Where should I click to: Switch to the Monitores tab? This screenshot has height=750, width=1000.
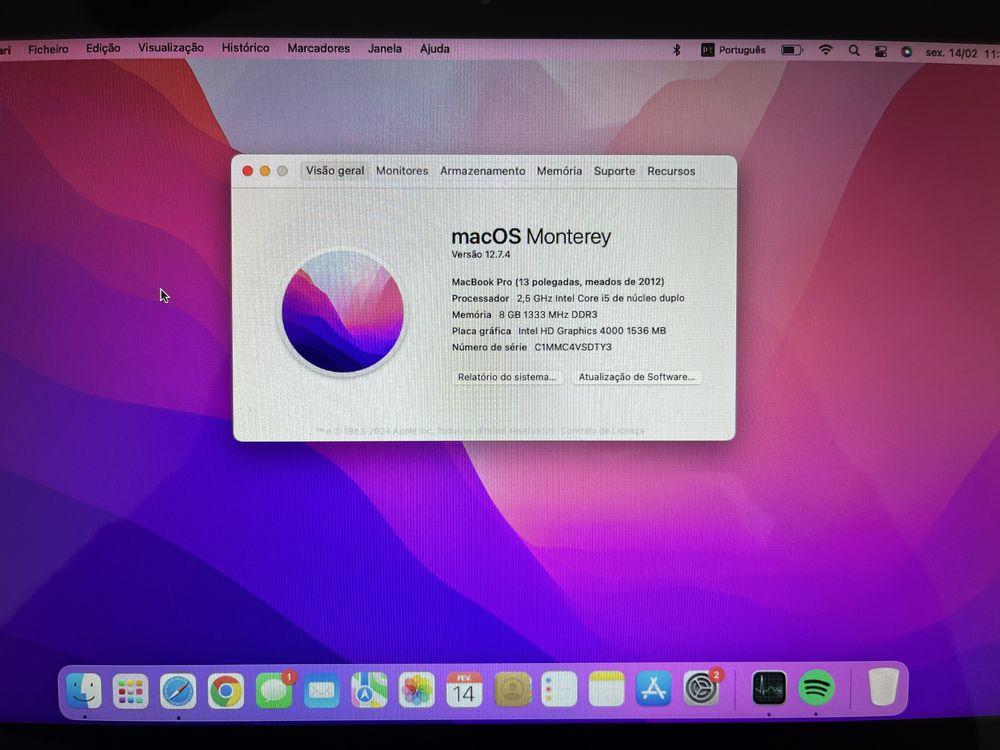click(402, 171)
